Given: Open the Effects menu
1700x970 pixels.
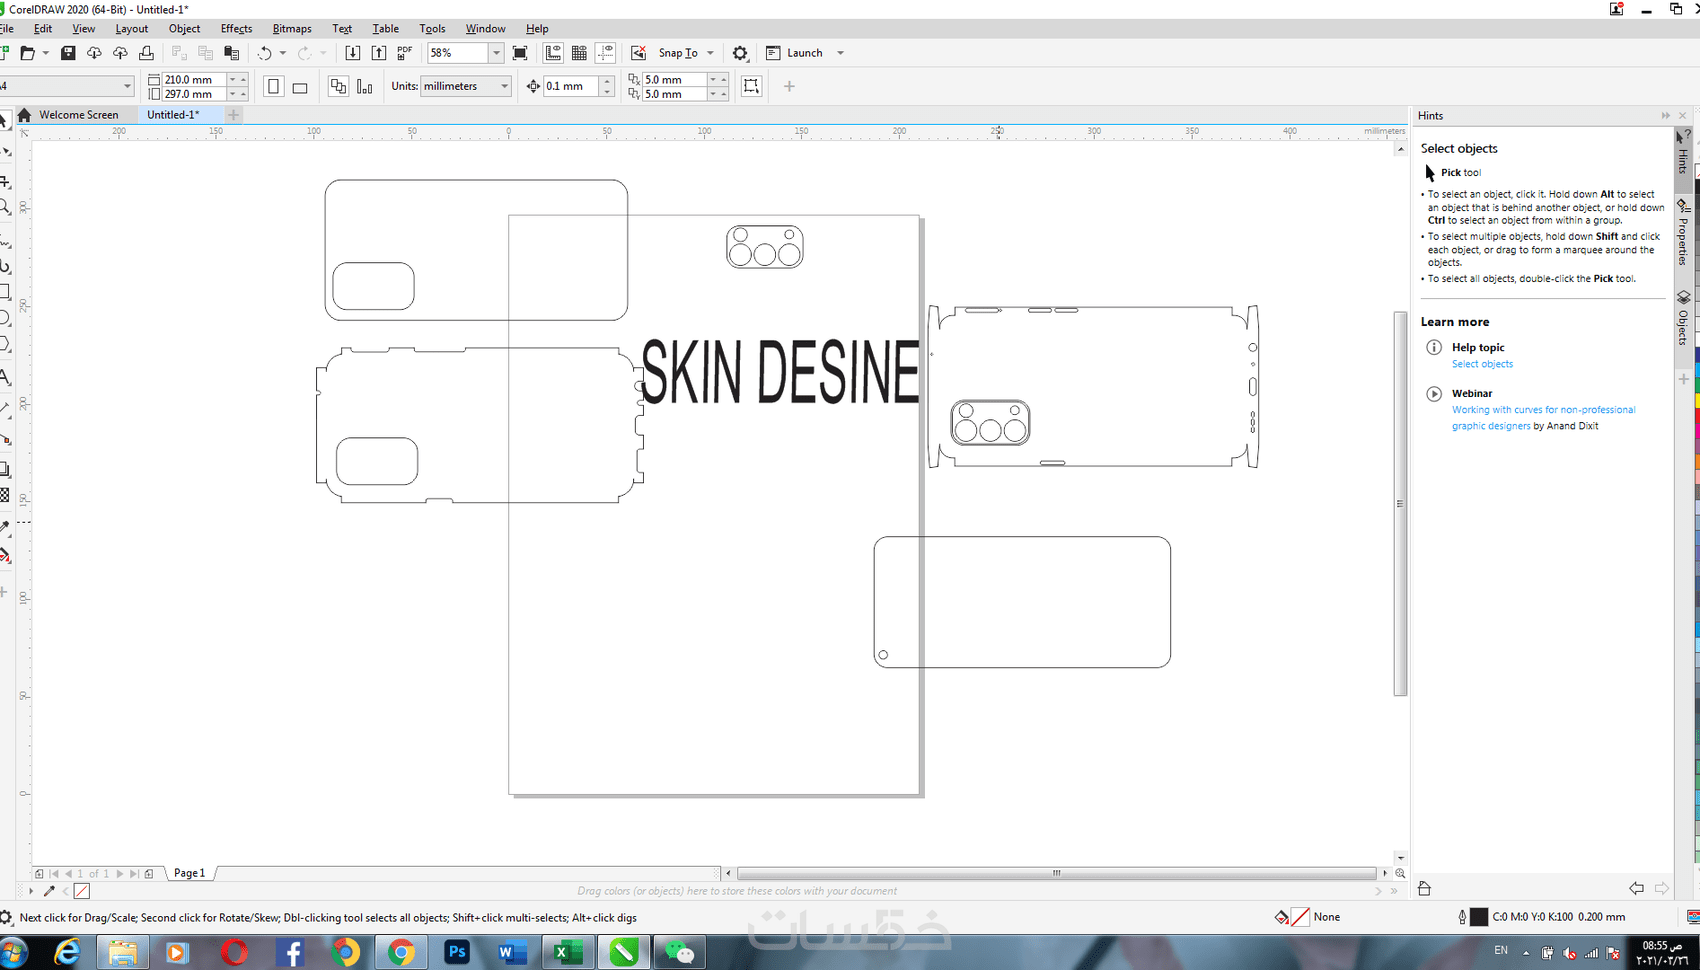Looking at the screenshot, I should tap(236, 29).
